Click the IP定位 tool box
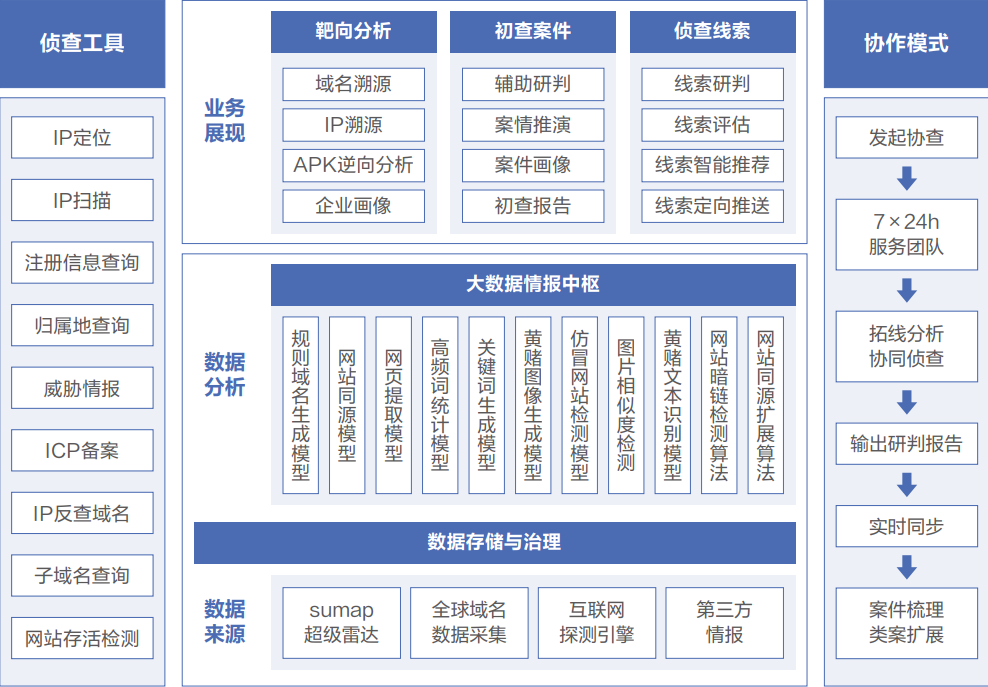Viewport: 988px width, 687px height. (82, 138)
